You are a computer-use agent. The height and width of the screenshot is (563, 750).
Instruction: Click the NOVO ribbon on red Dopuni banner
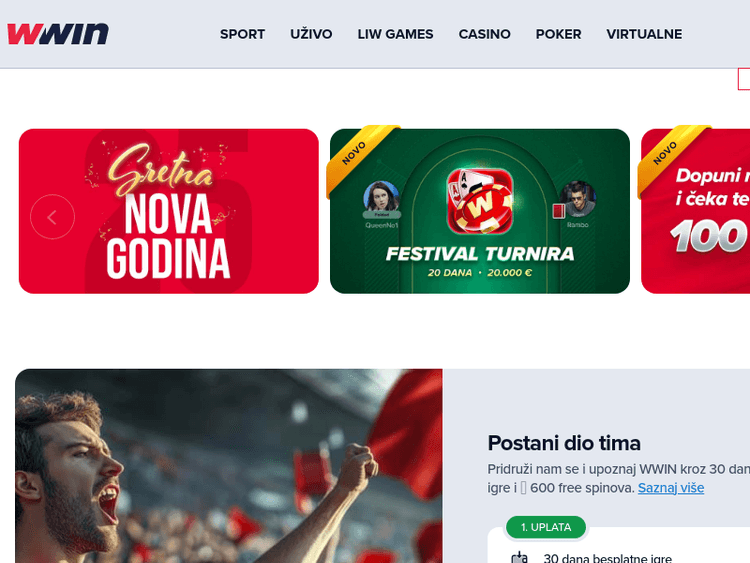pyautogui.click(x=672, y=156)
